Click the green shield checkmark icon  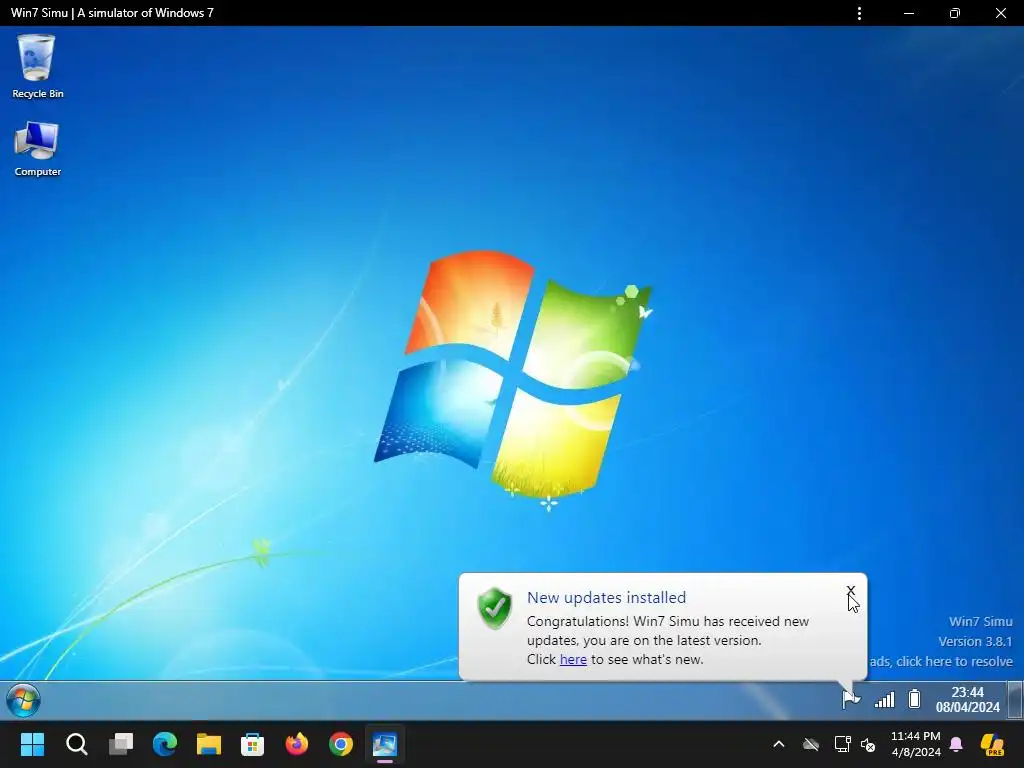click(494, 608)
